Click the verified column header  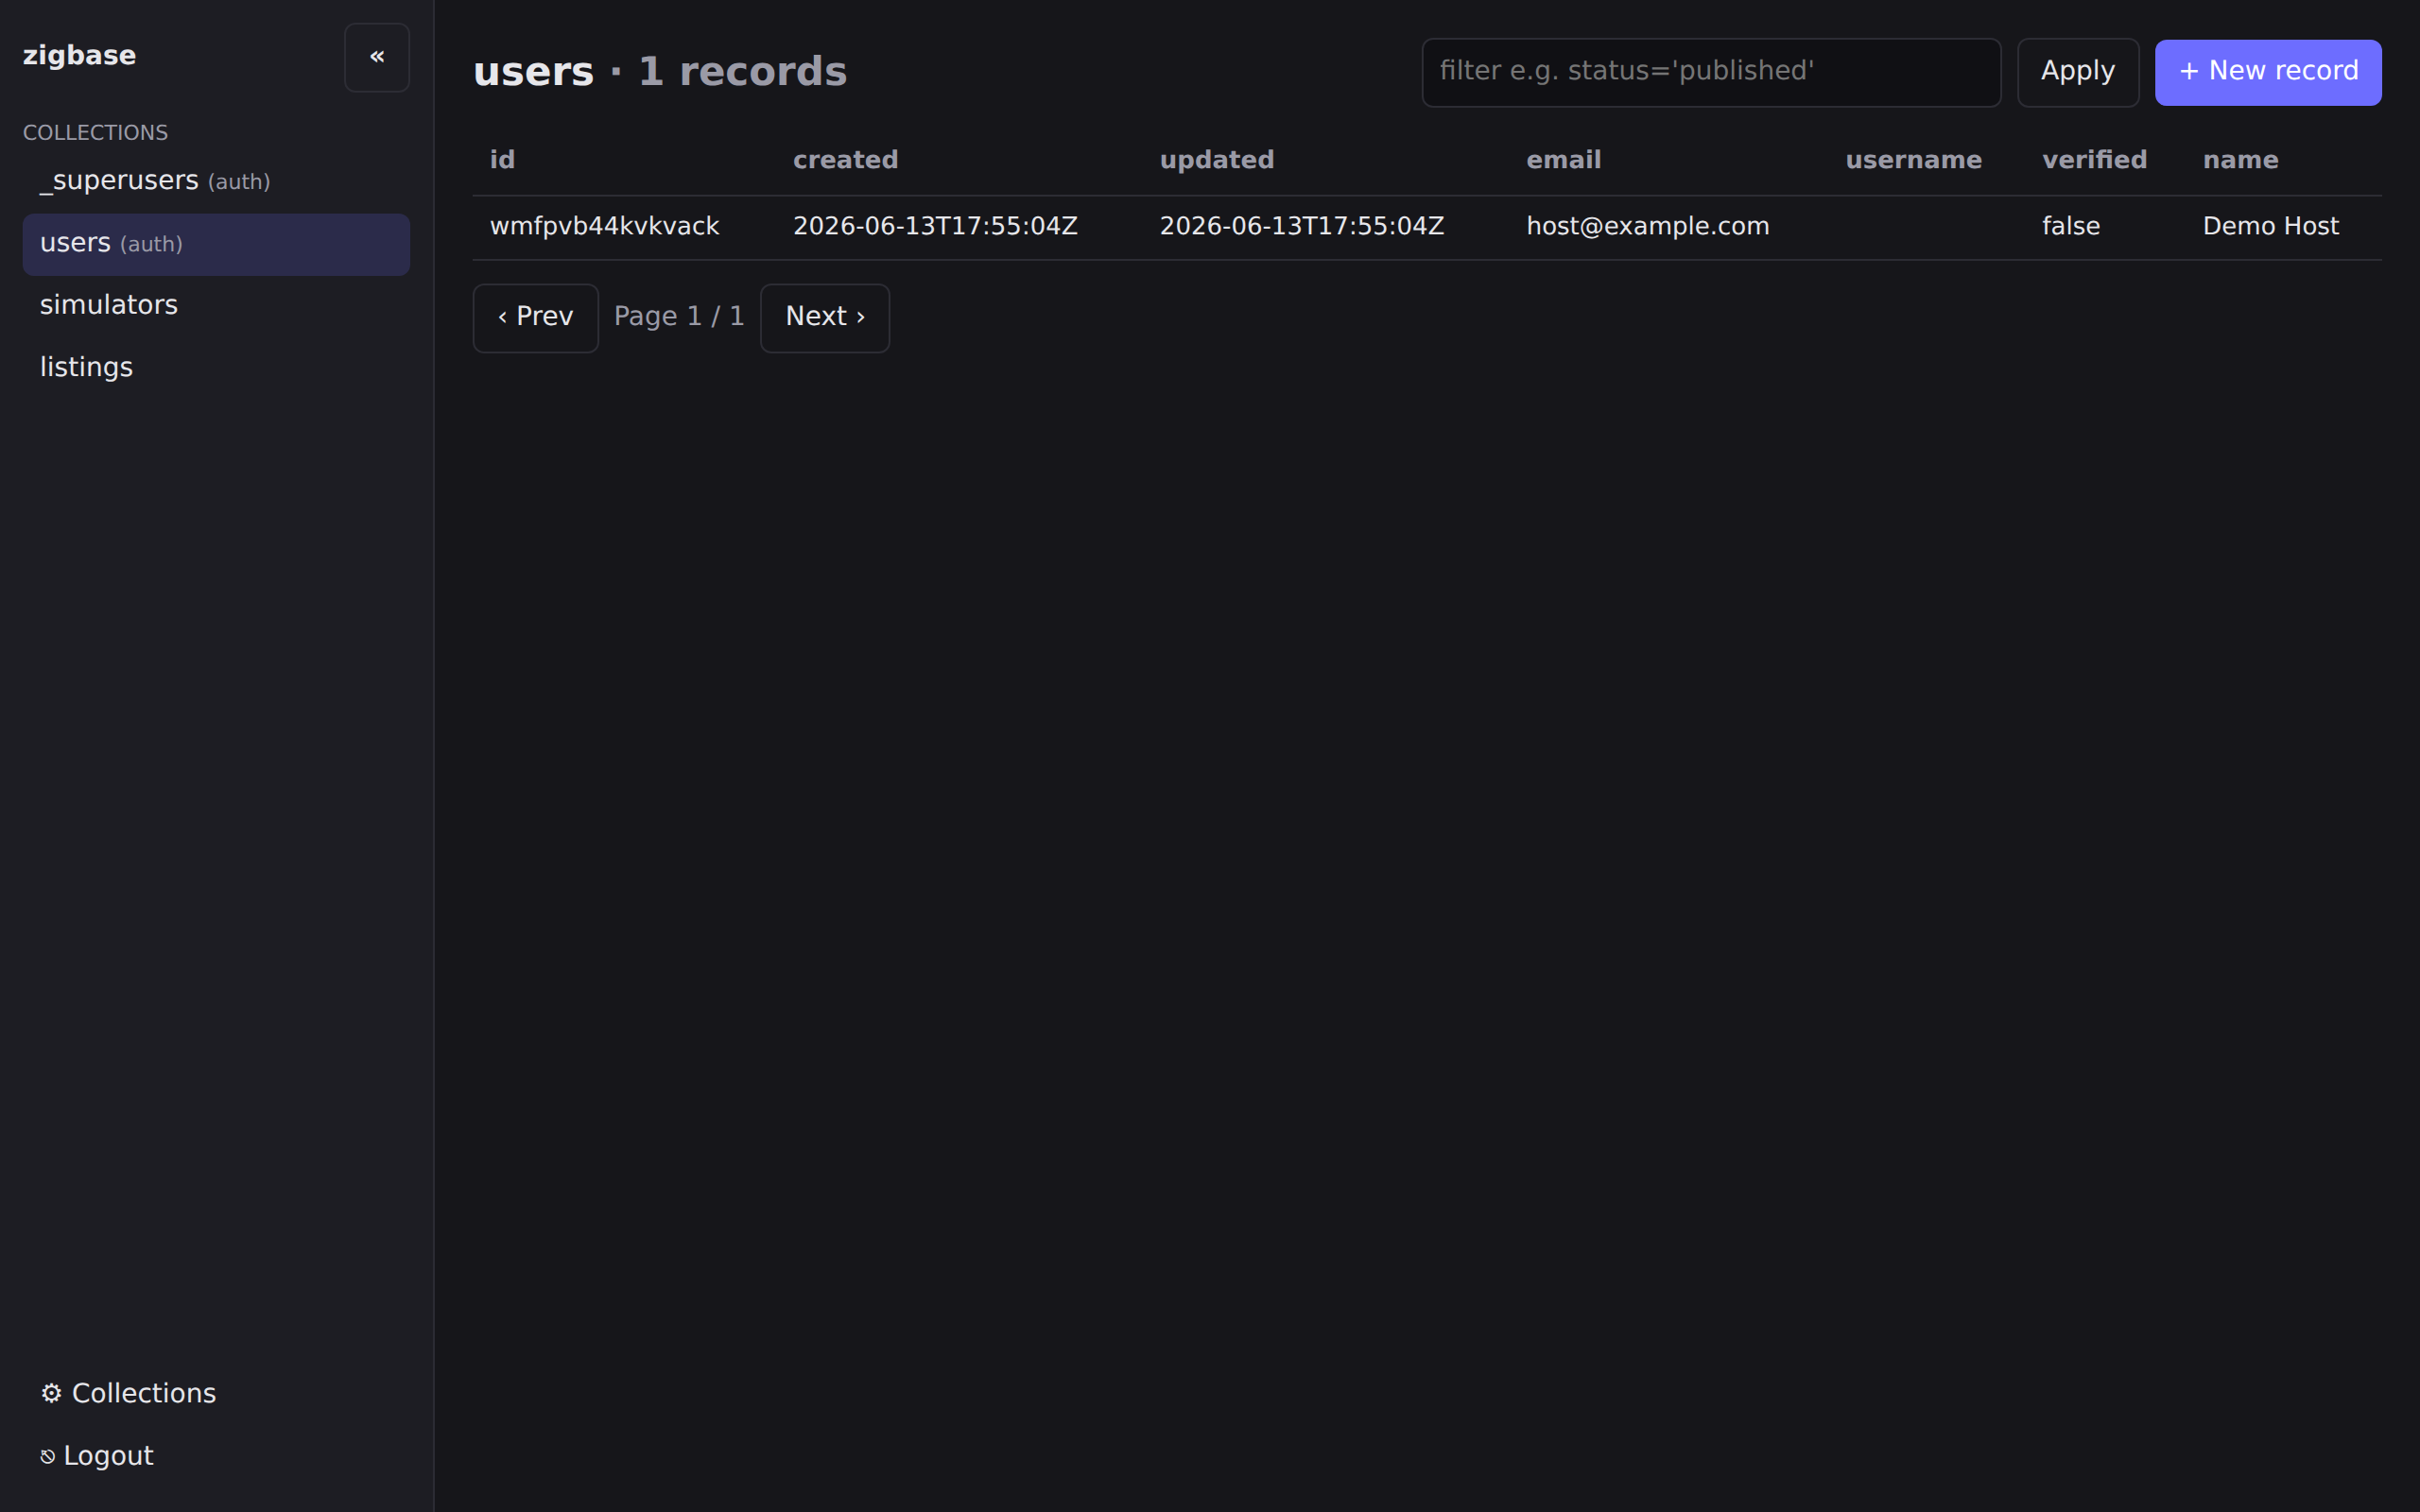(2094, 160)
